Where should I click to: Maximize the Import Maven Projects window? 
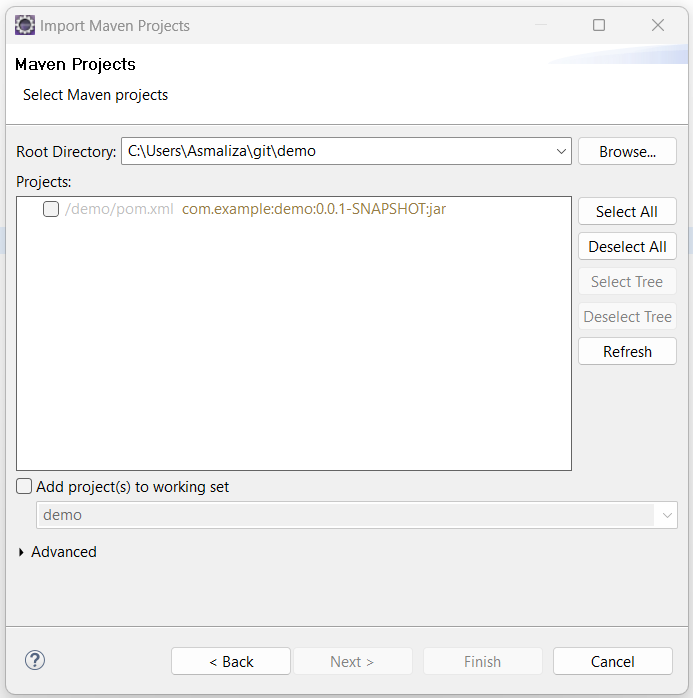coord(599,25)
